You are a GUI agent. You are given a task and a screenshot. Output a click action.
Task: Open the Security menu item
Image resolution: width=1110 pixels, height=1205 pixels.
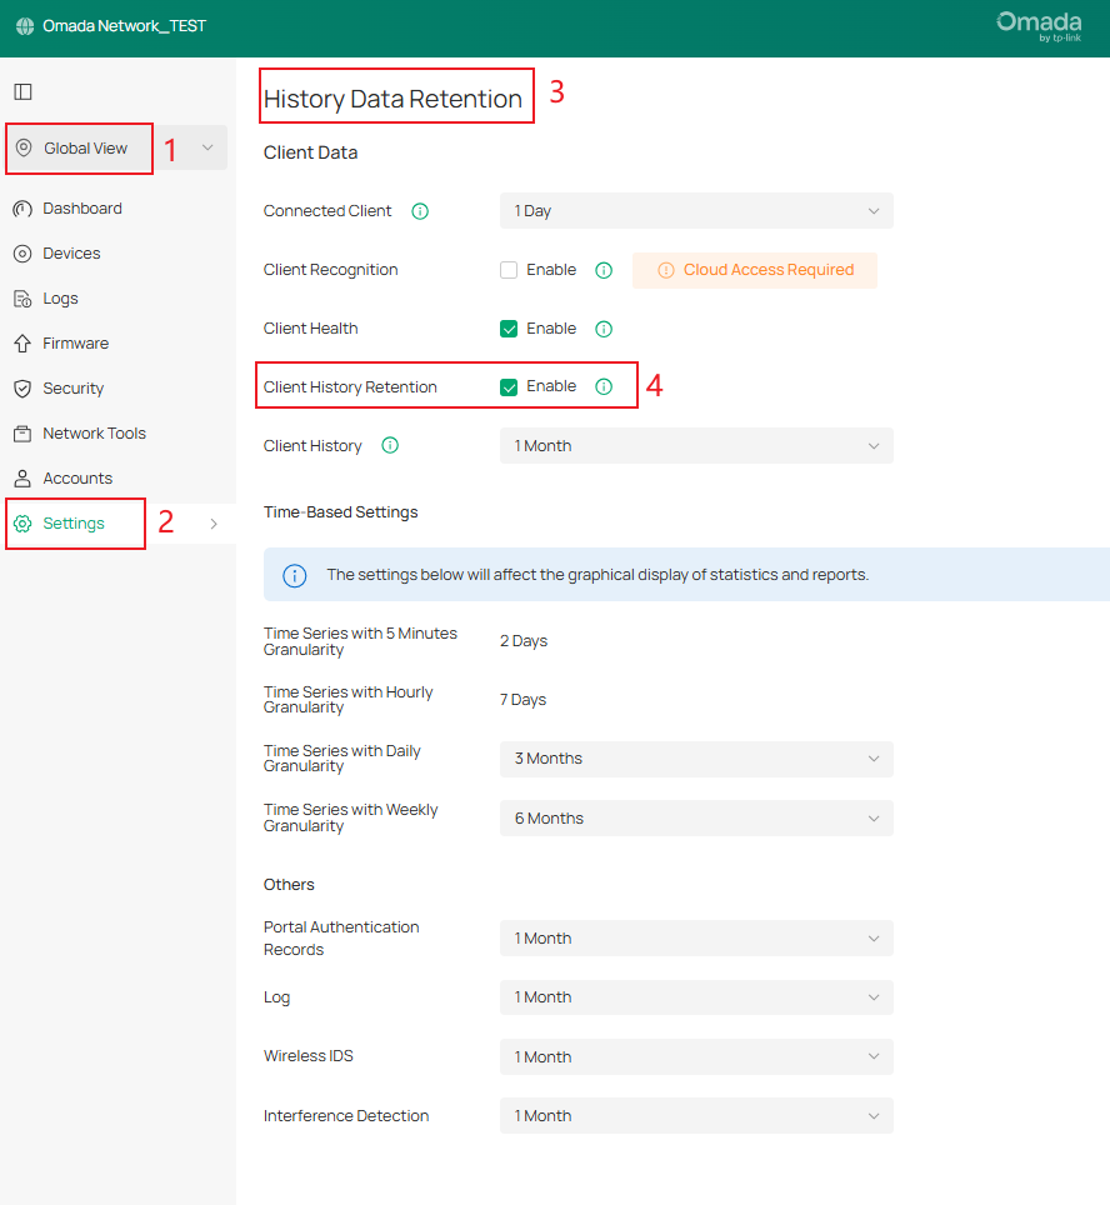pos(73,389)
